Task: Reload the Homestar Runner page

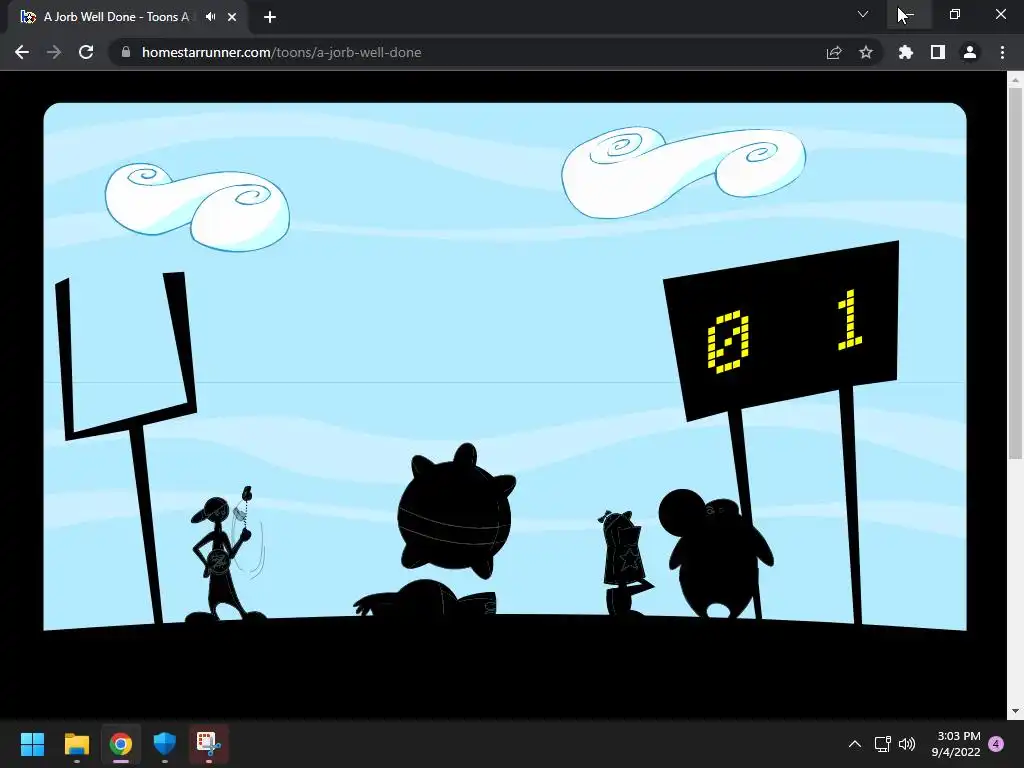Action: point(86,52)
